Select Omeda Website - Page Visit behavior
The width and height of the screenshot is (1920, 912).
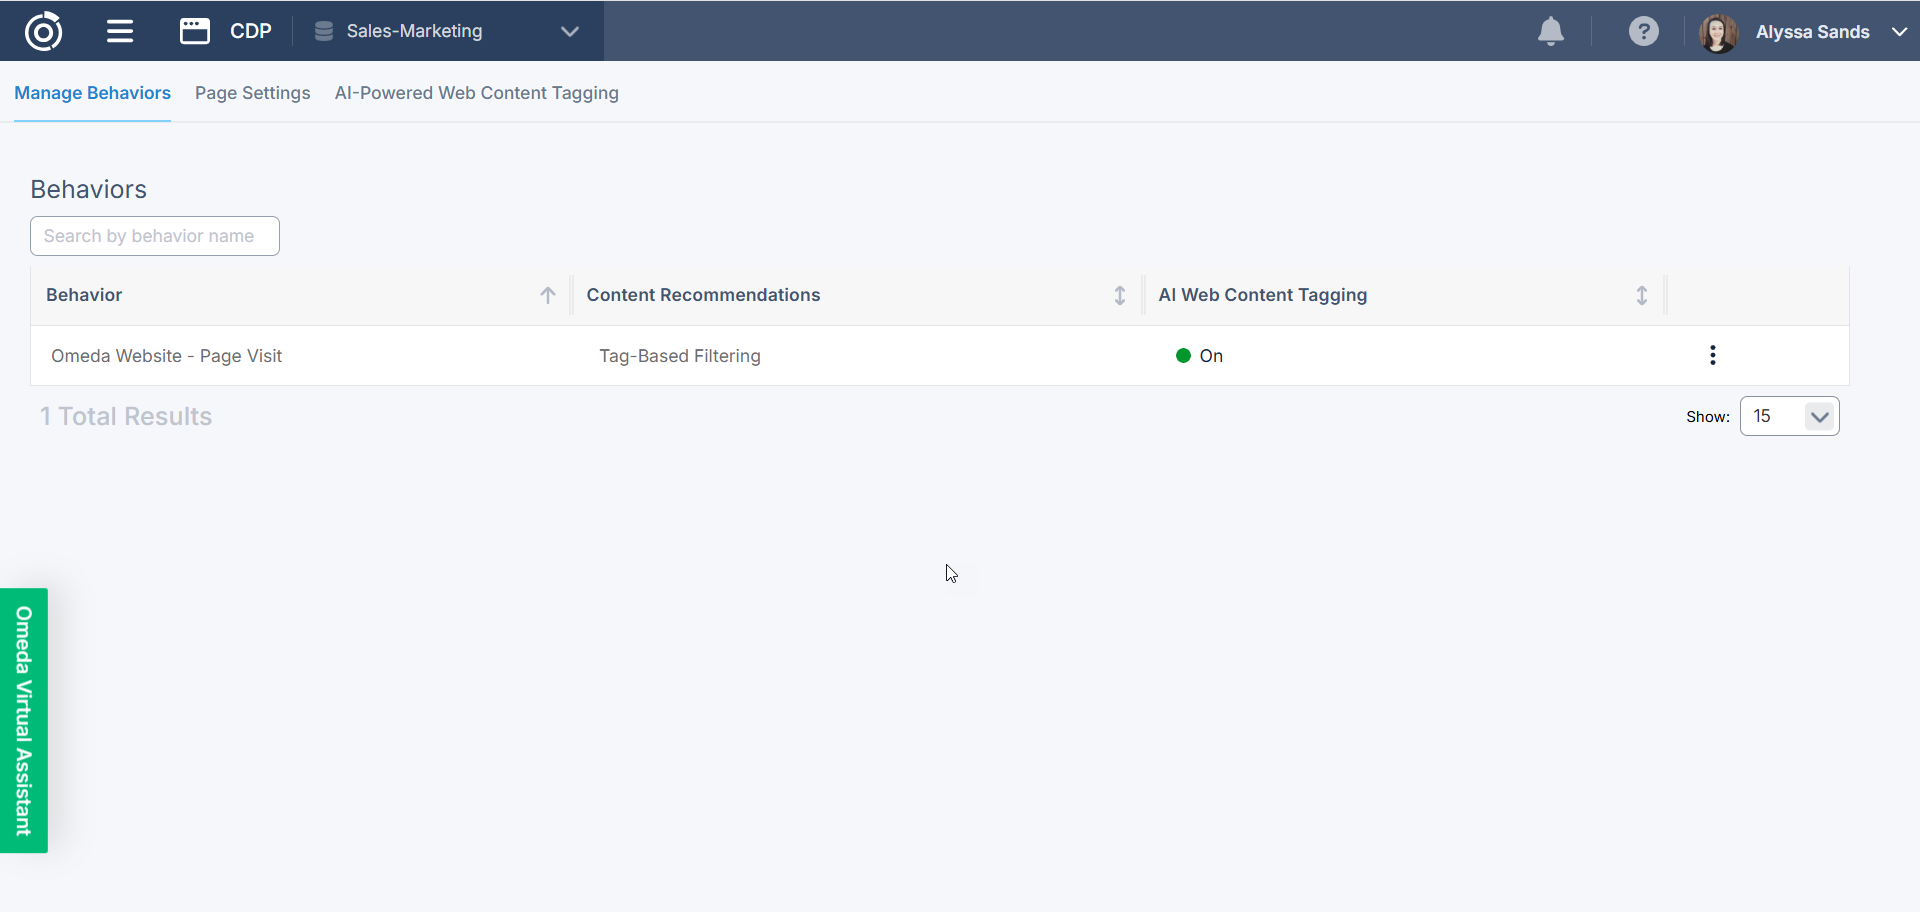pos(167,356)
